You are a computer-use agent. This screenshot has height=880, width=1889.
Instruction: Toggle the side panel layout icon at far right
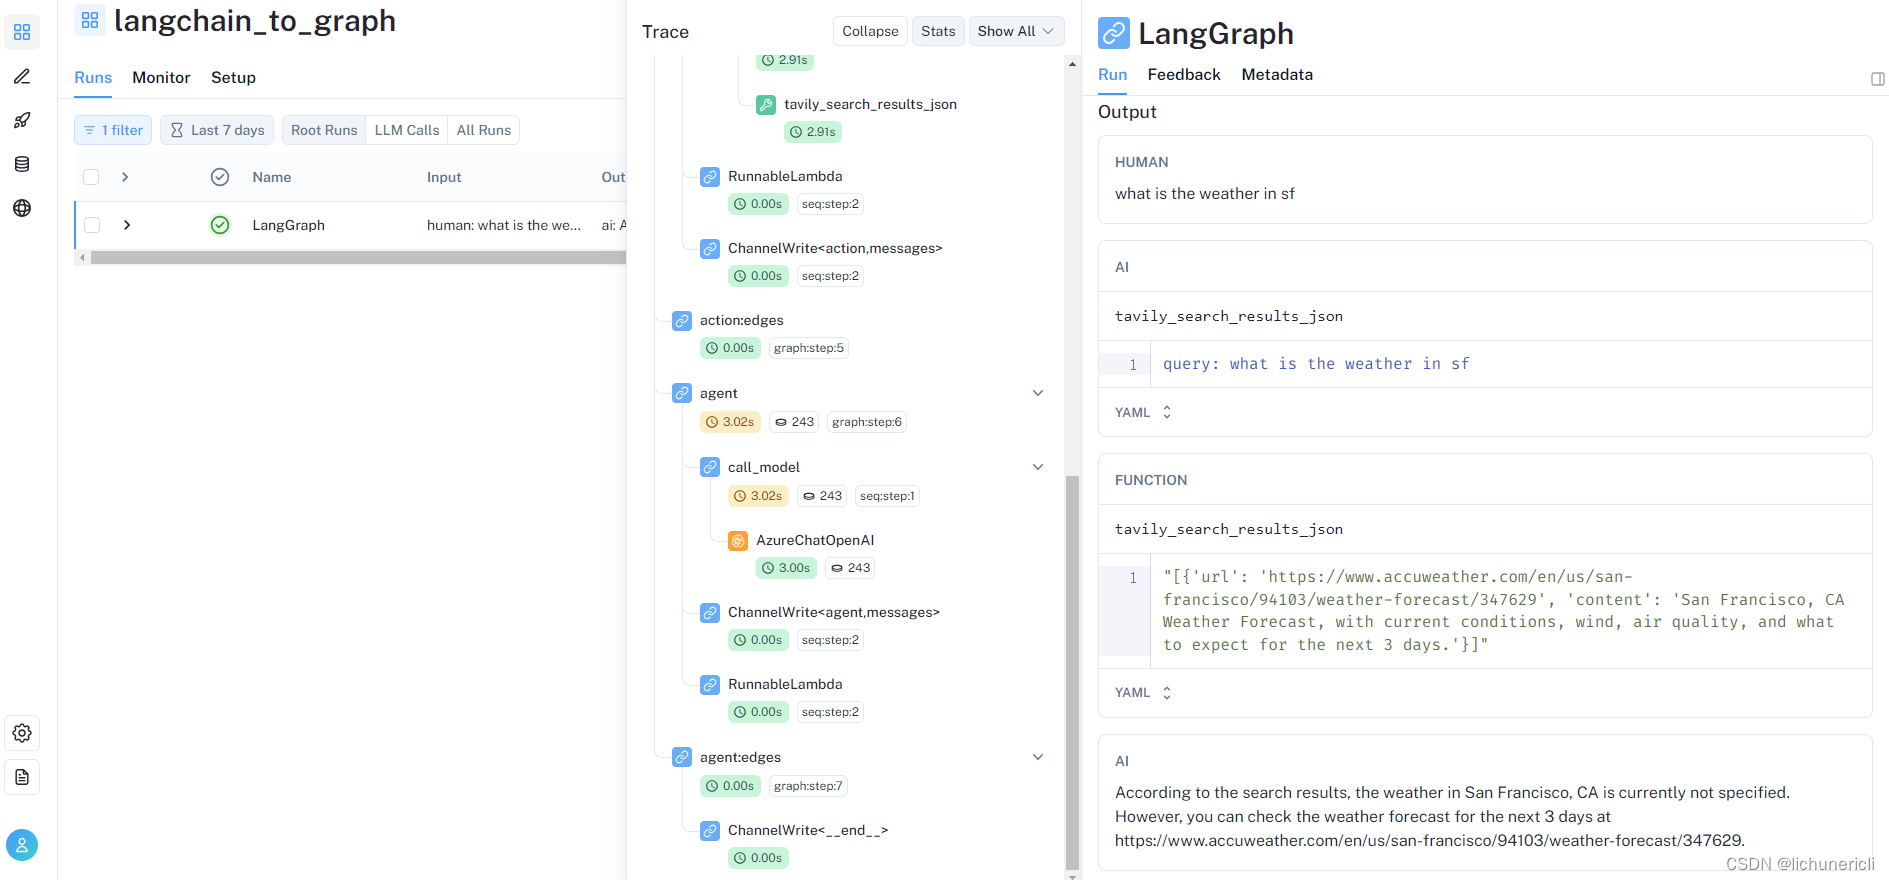(x=1878, y=79)
